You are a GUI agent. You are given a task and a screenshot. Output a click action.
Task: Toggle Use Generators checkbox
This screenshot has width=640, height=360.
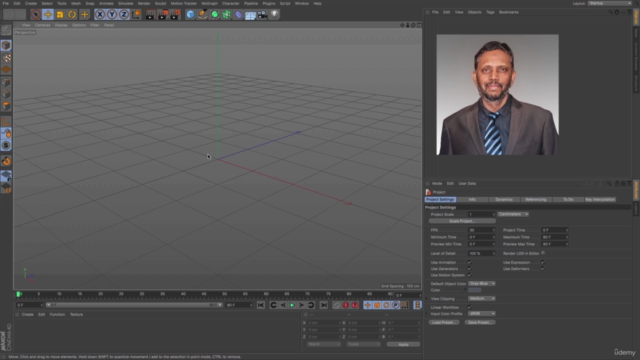coord(469,269)
